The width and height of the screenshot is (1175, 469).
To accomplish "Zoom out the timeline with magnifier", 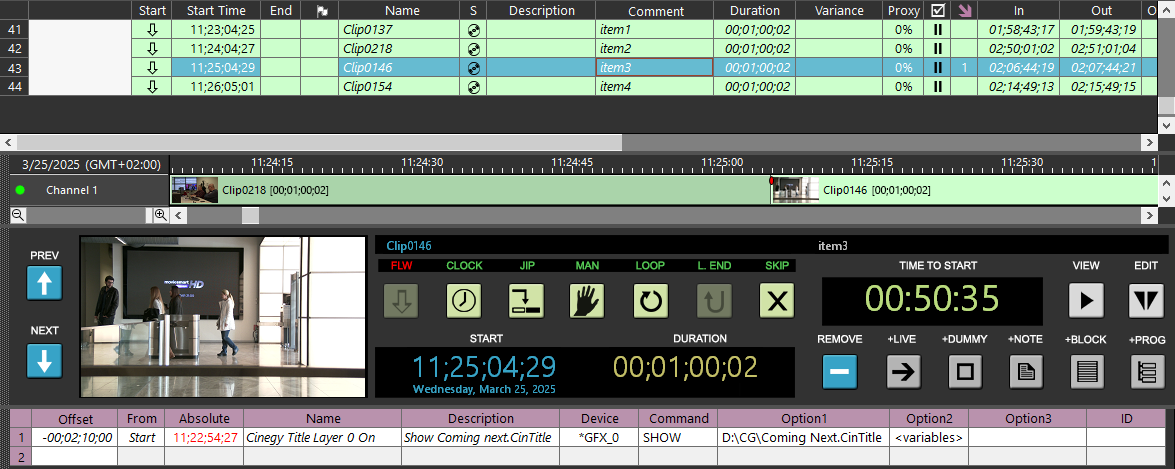I will 18,215.
